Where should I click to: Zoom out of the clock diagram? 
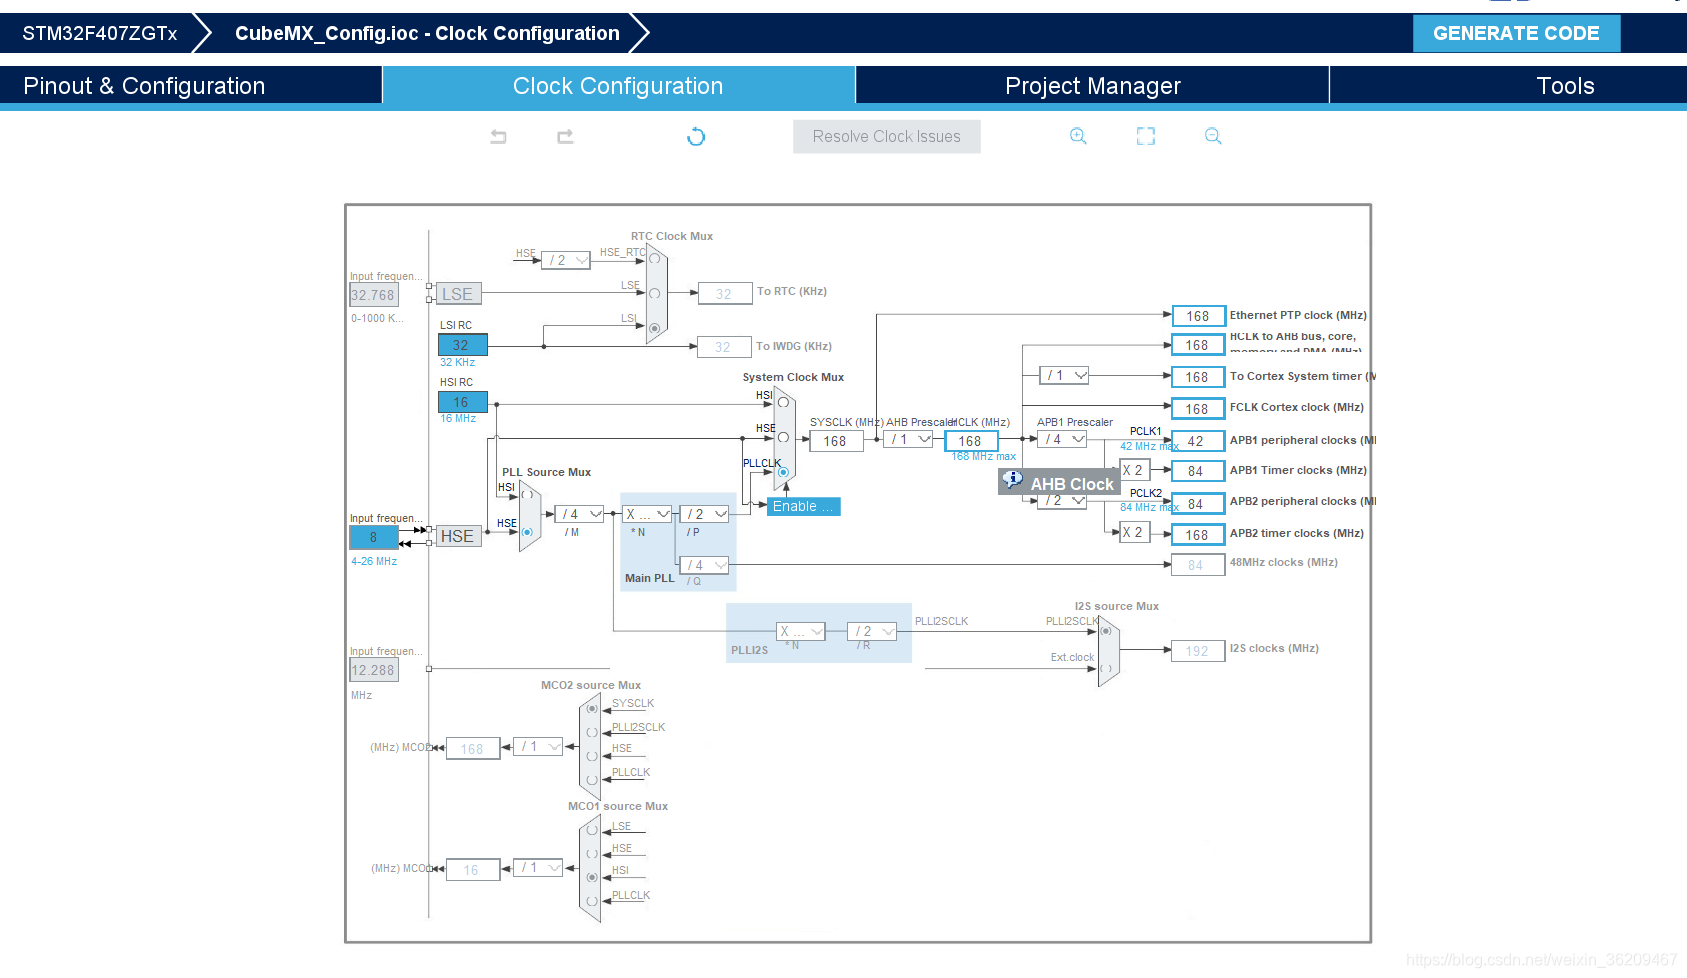point(1213,136)
